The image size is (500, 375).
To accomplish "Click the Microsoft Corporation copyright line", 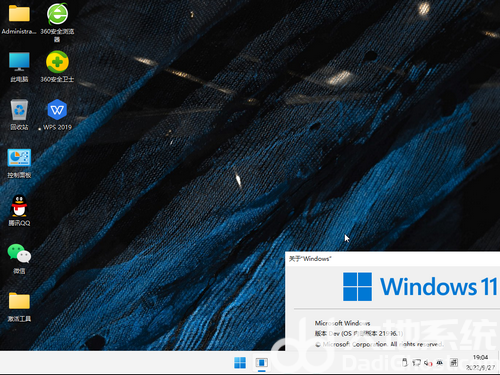I will (x=379, y=344).
